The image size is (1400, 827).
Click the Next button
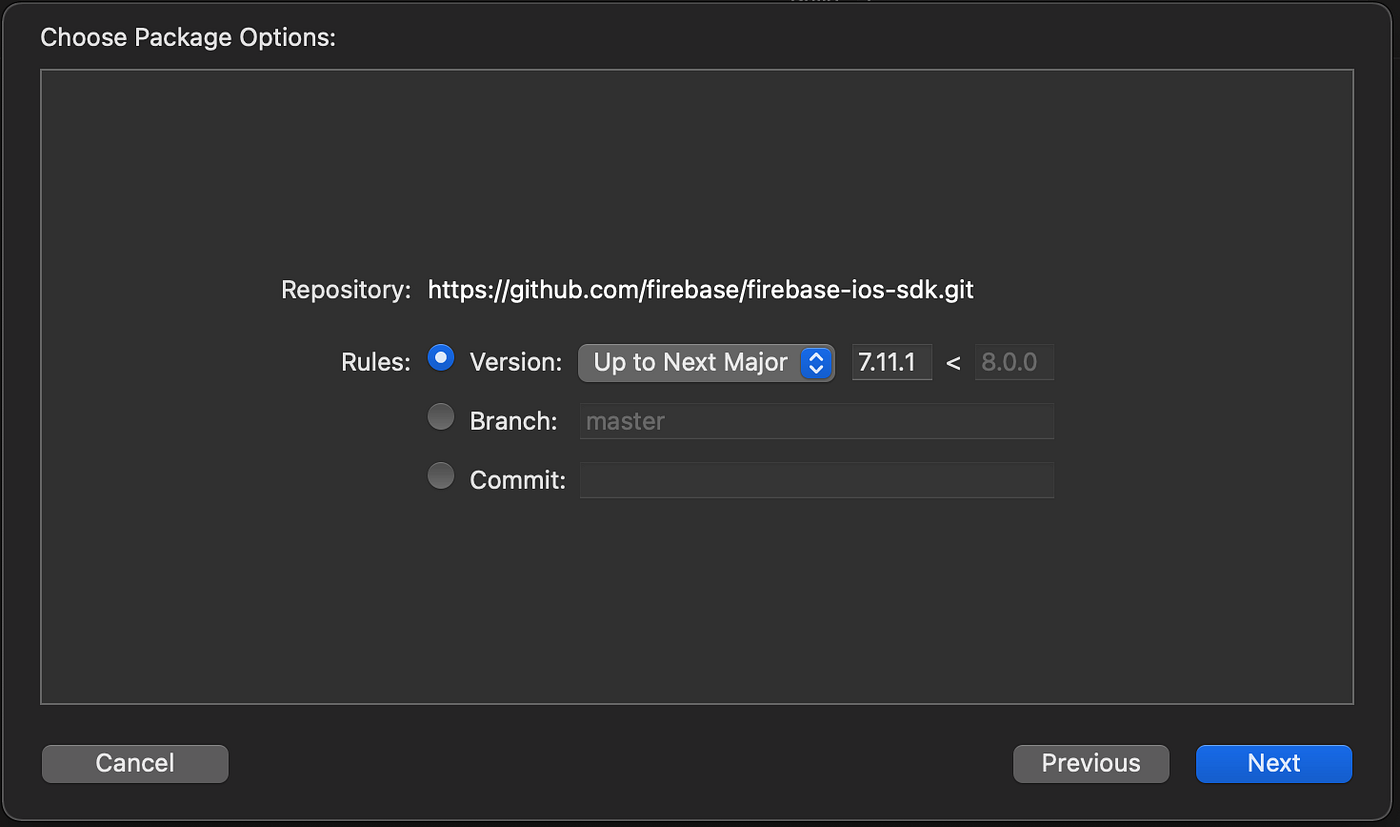[1273, 763]
